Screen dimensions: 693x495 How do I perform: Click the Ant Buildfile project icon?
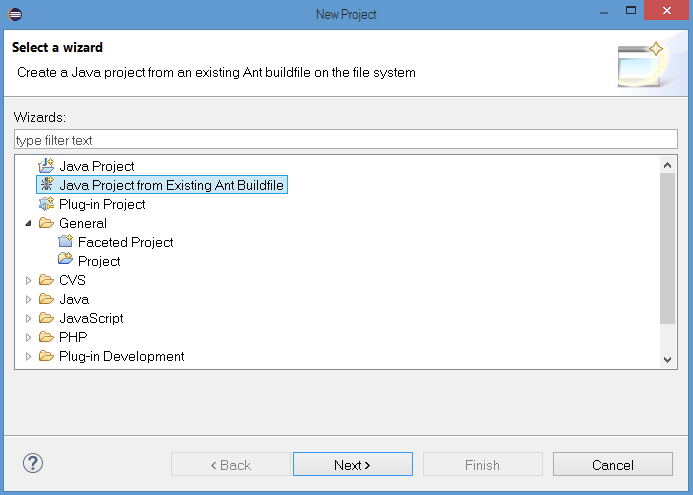(45, 185)
